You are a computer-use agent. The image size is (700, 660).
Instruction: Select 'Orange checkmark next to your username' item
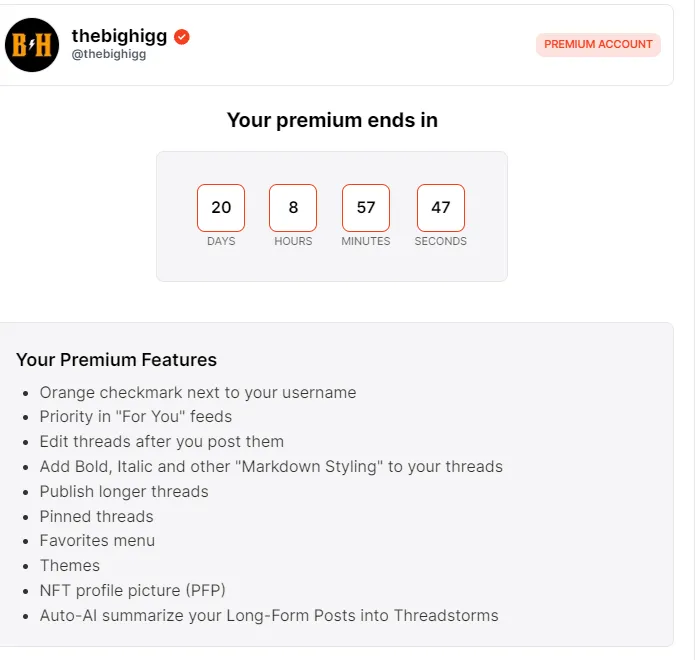198,393
